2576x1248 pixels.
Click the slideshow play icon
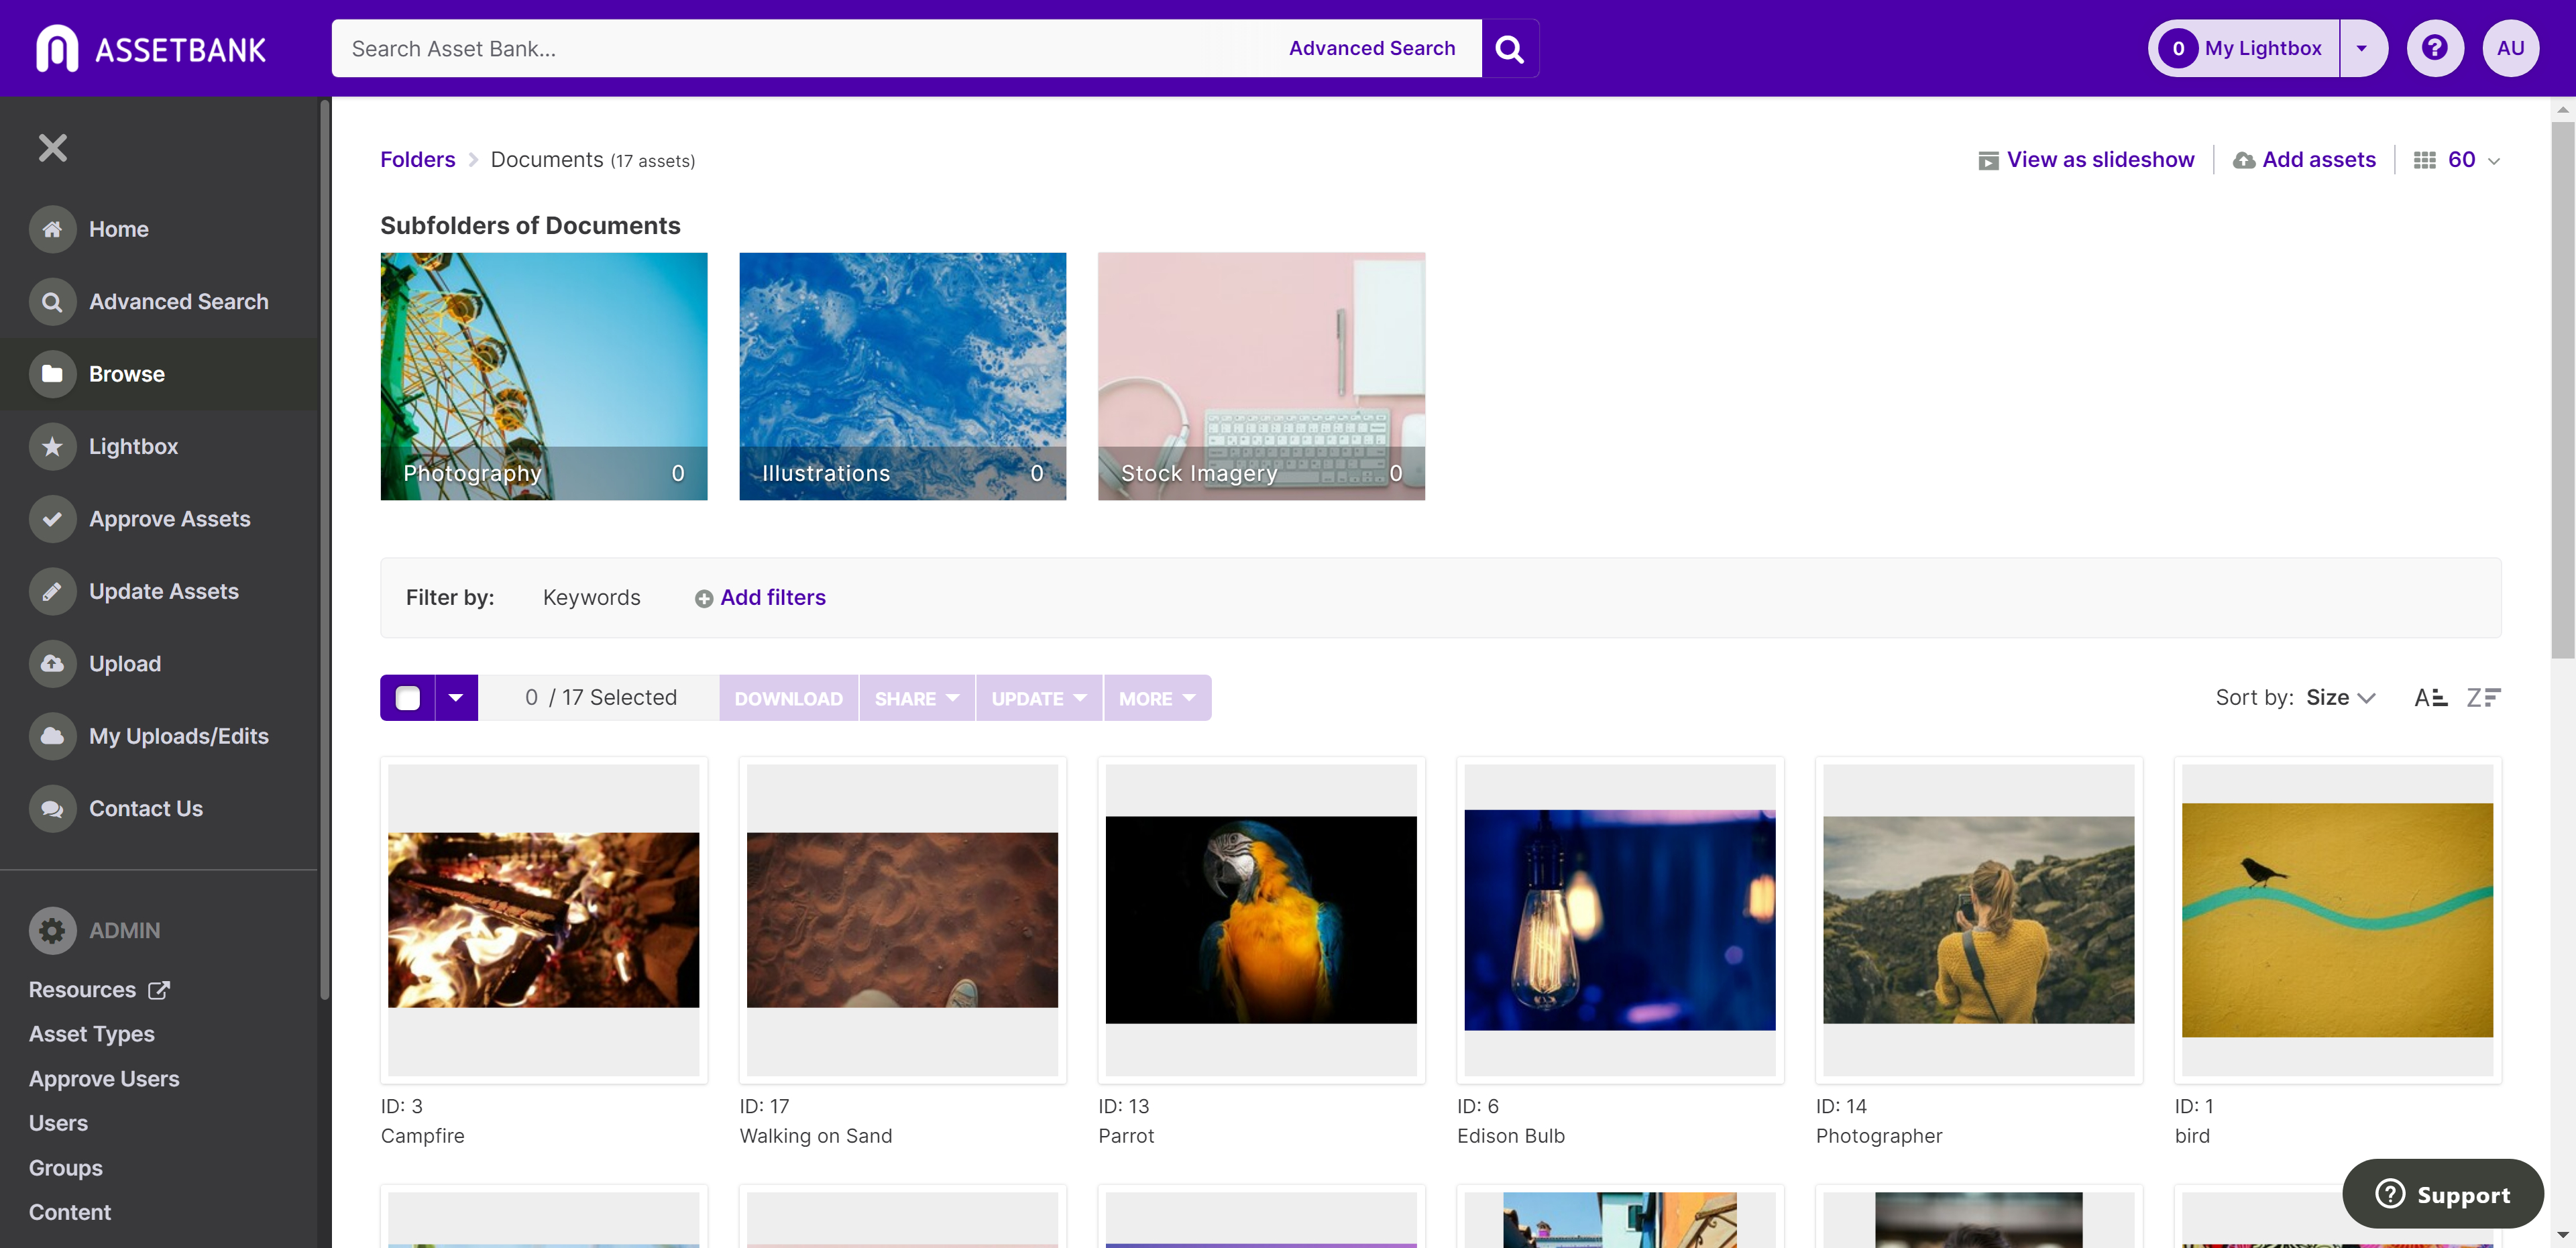pos(1988,161)
